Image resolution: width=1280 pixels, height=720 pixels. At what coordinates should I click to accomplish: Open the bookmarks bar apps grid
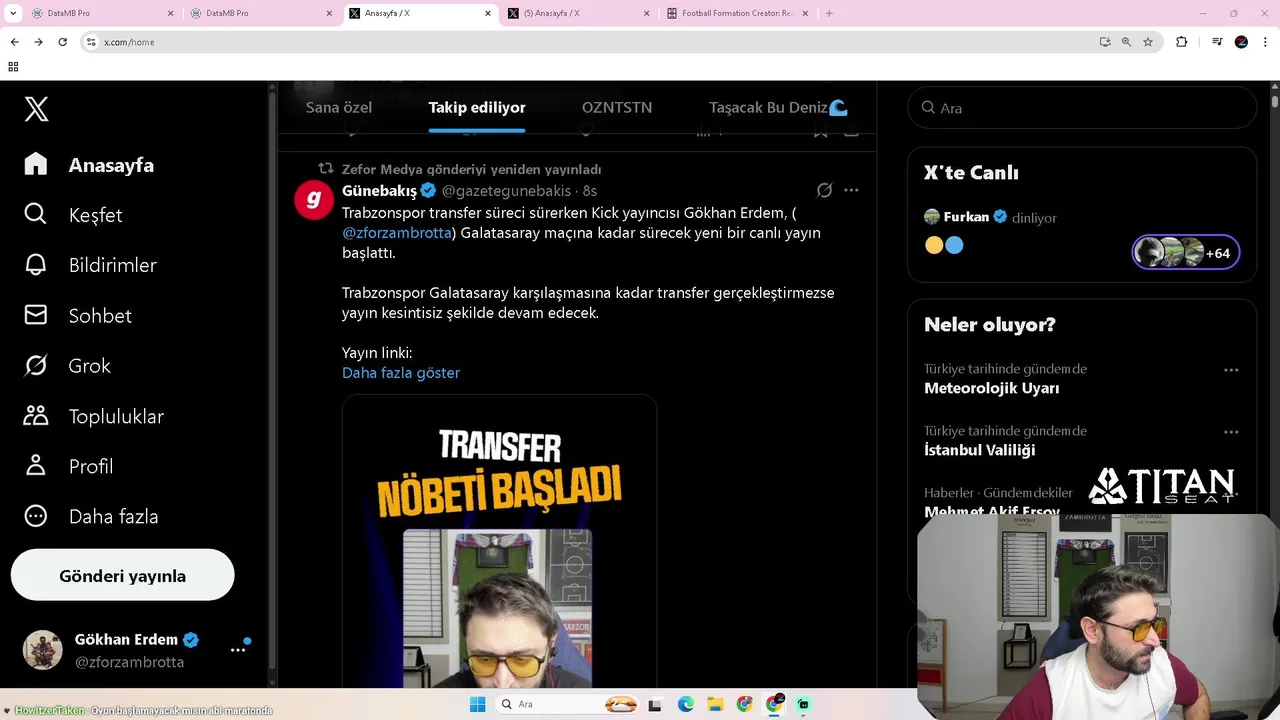pyautogui.click(x=13, y=67)
